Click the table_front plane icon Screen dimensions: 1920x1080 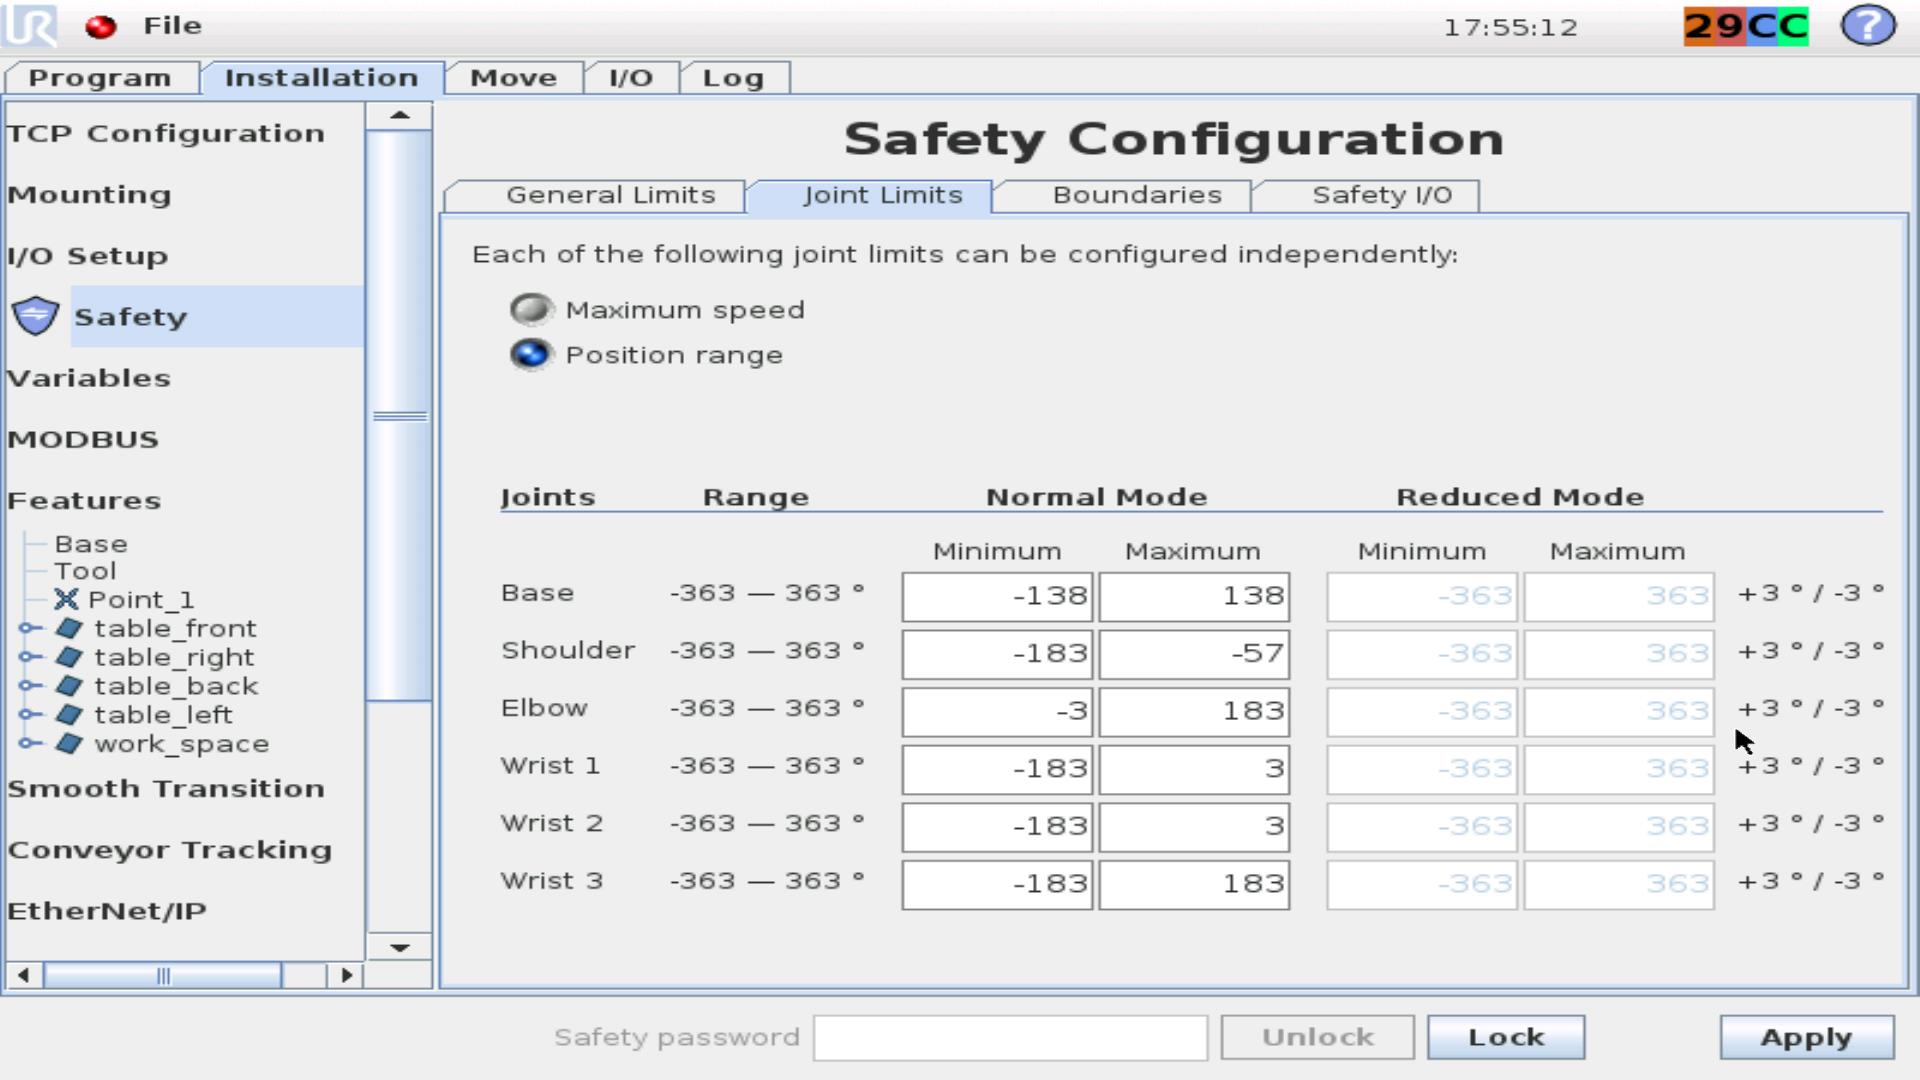[69, 628]
